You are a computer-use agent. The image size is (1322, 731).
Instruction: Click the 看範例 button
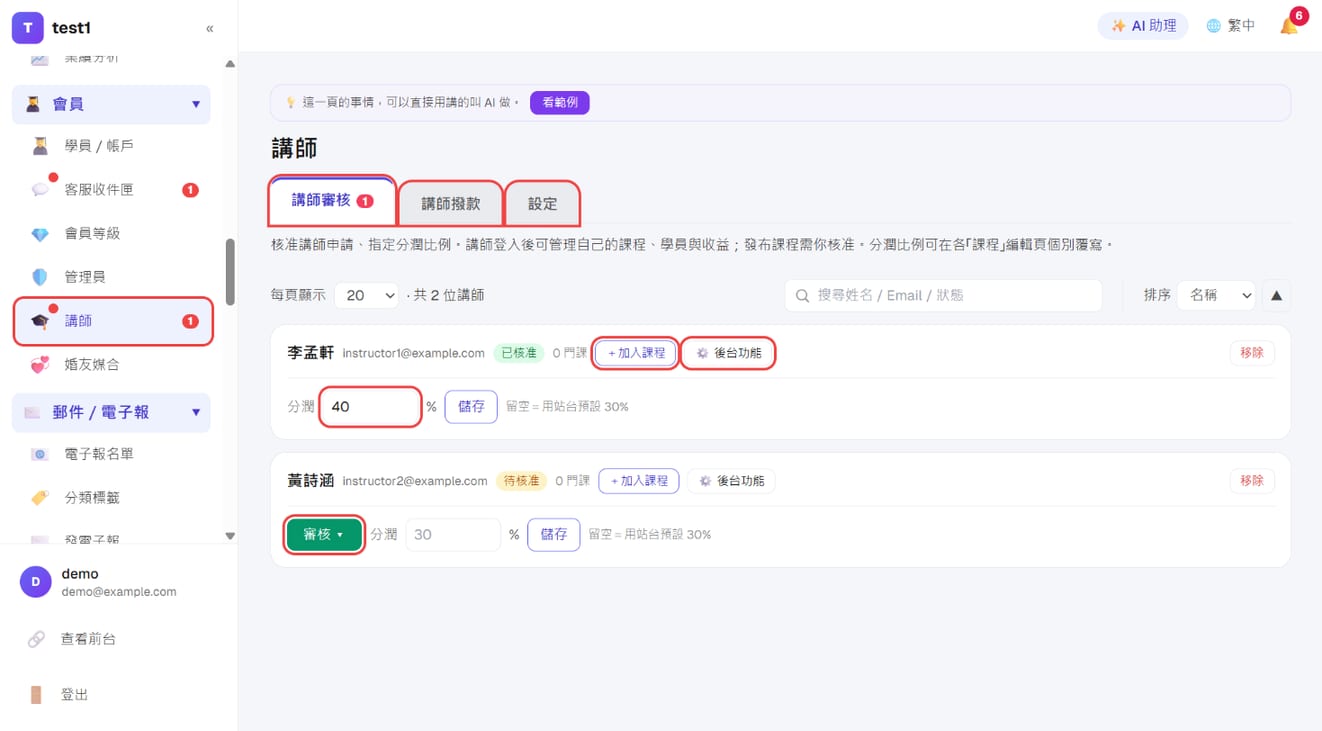coord(560,102)
